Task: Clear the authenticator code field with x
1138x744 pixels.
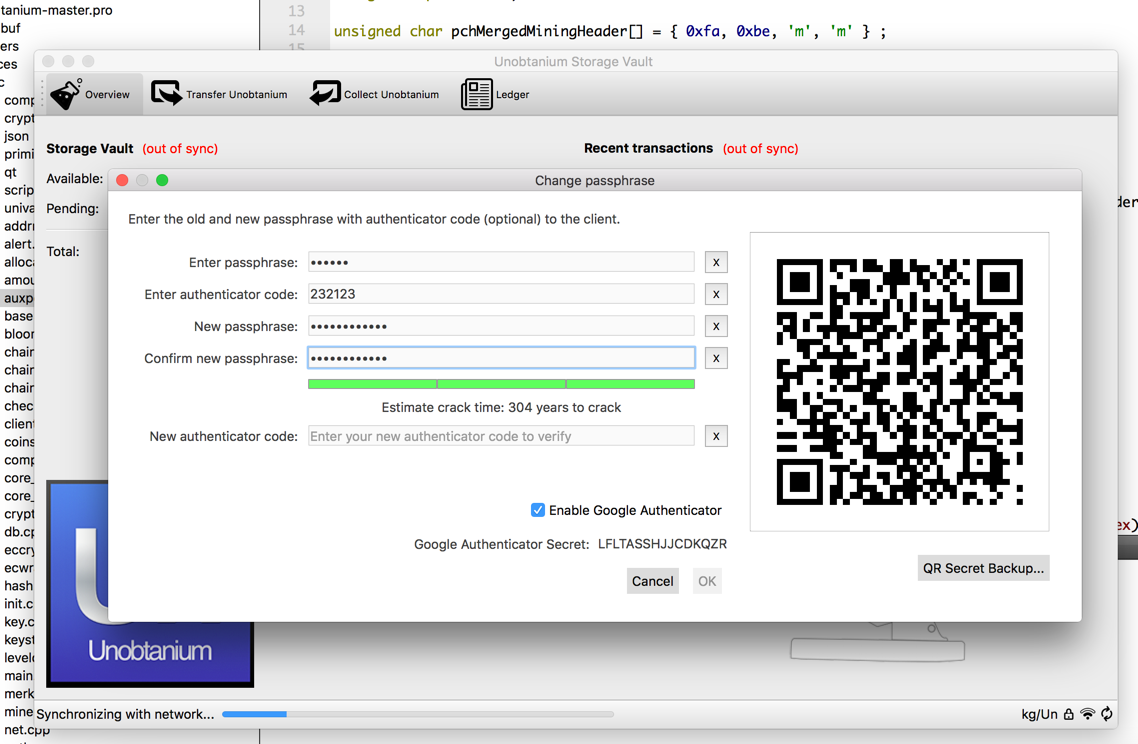Action: 716,294
